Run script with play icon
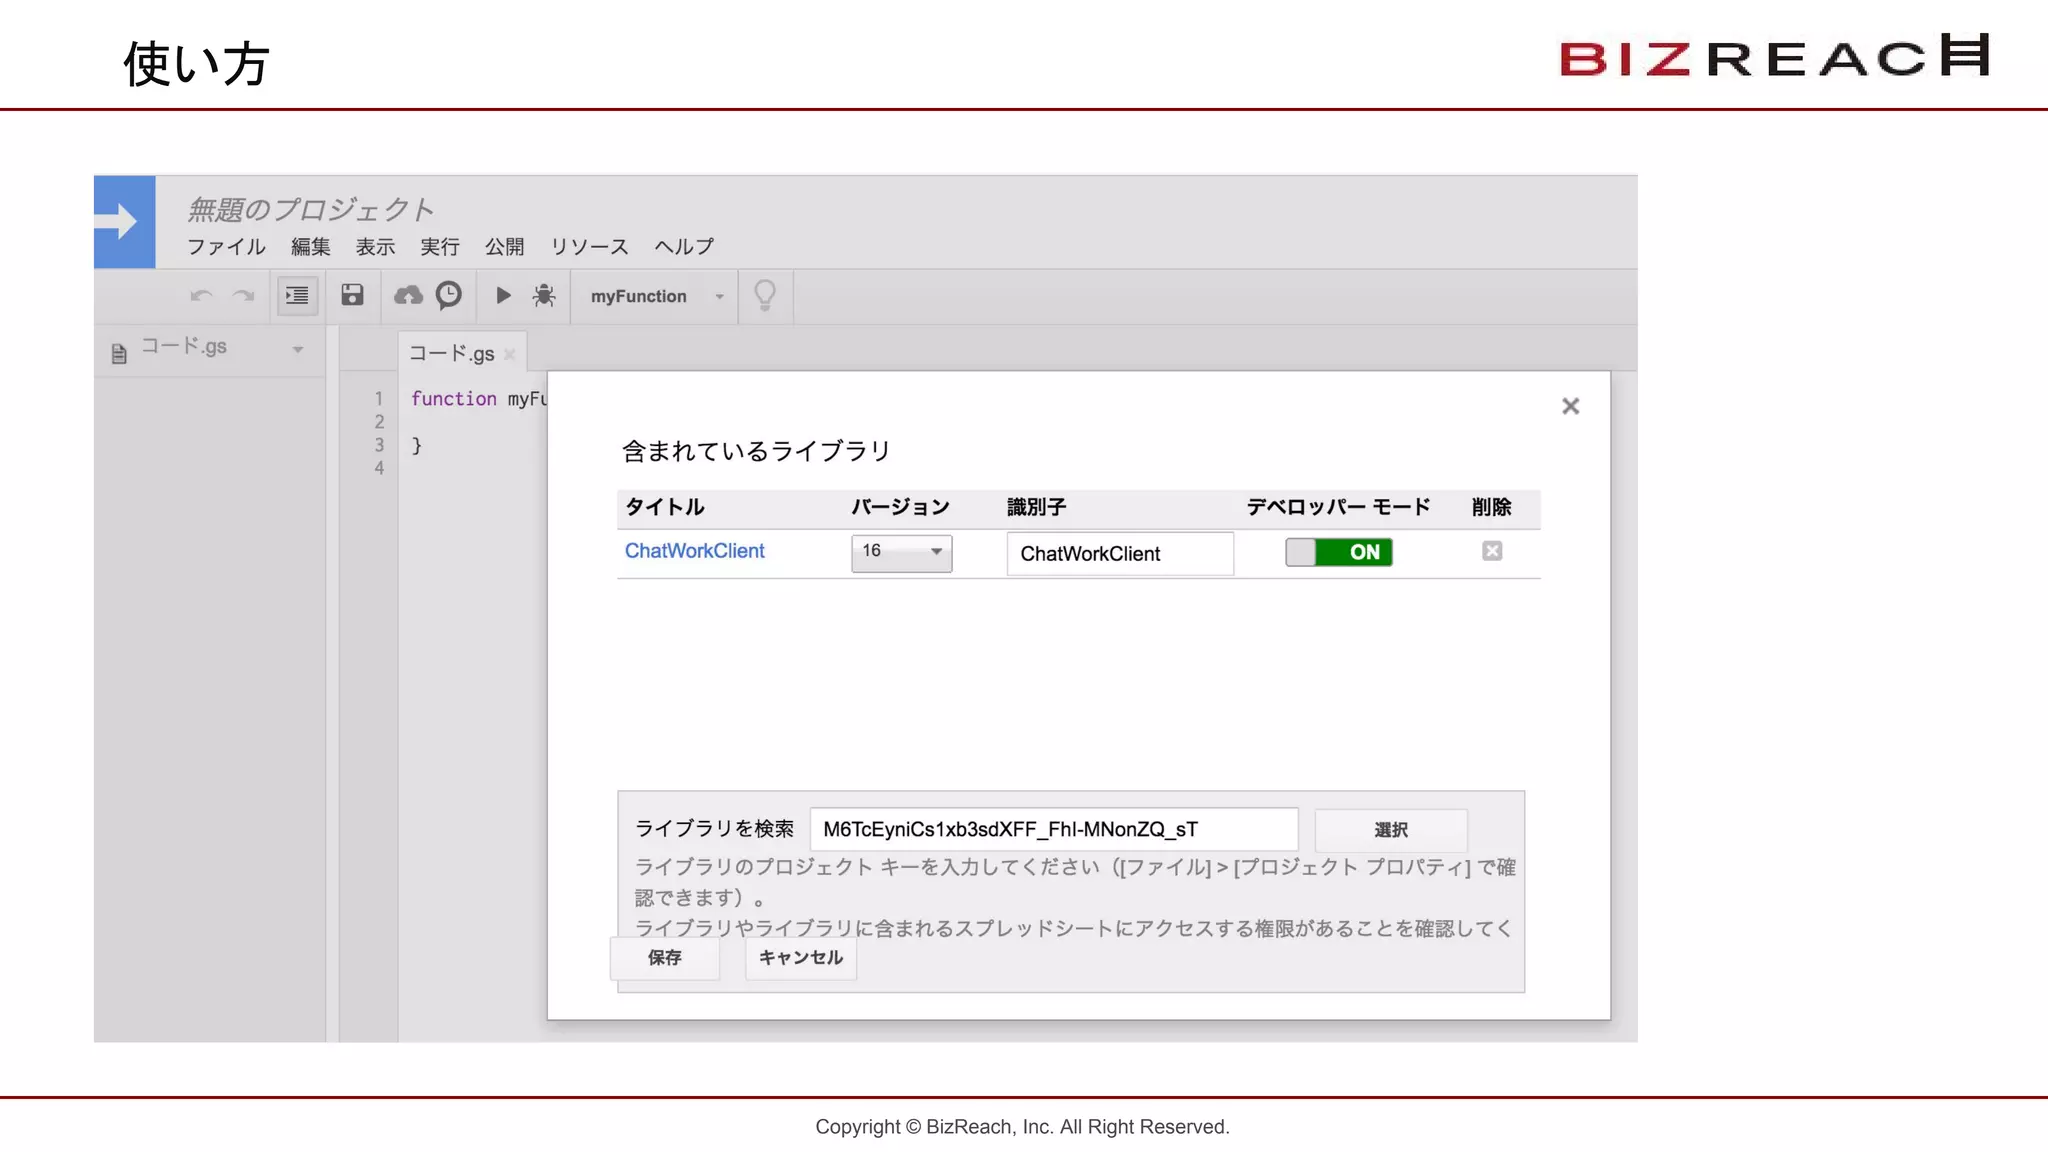Image resolution: width=2048 pixels, height=1152 pixels. pos(503,295)
